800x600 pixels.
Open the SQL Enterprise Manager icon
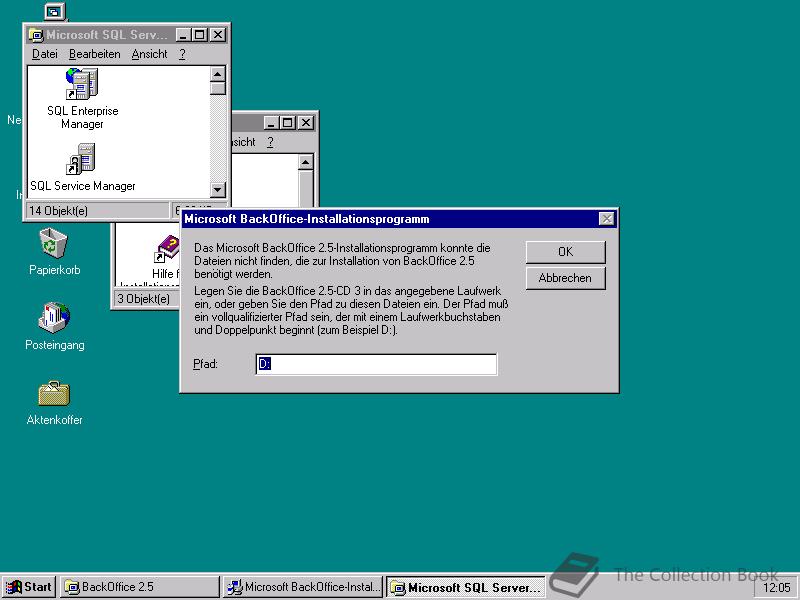tap(82, 84)
